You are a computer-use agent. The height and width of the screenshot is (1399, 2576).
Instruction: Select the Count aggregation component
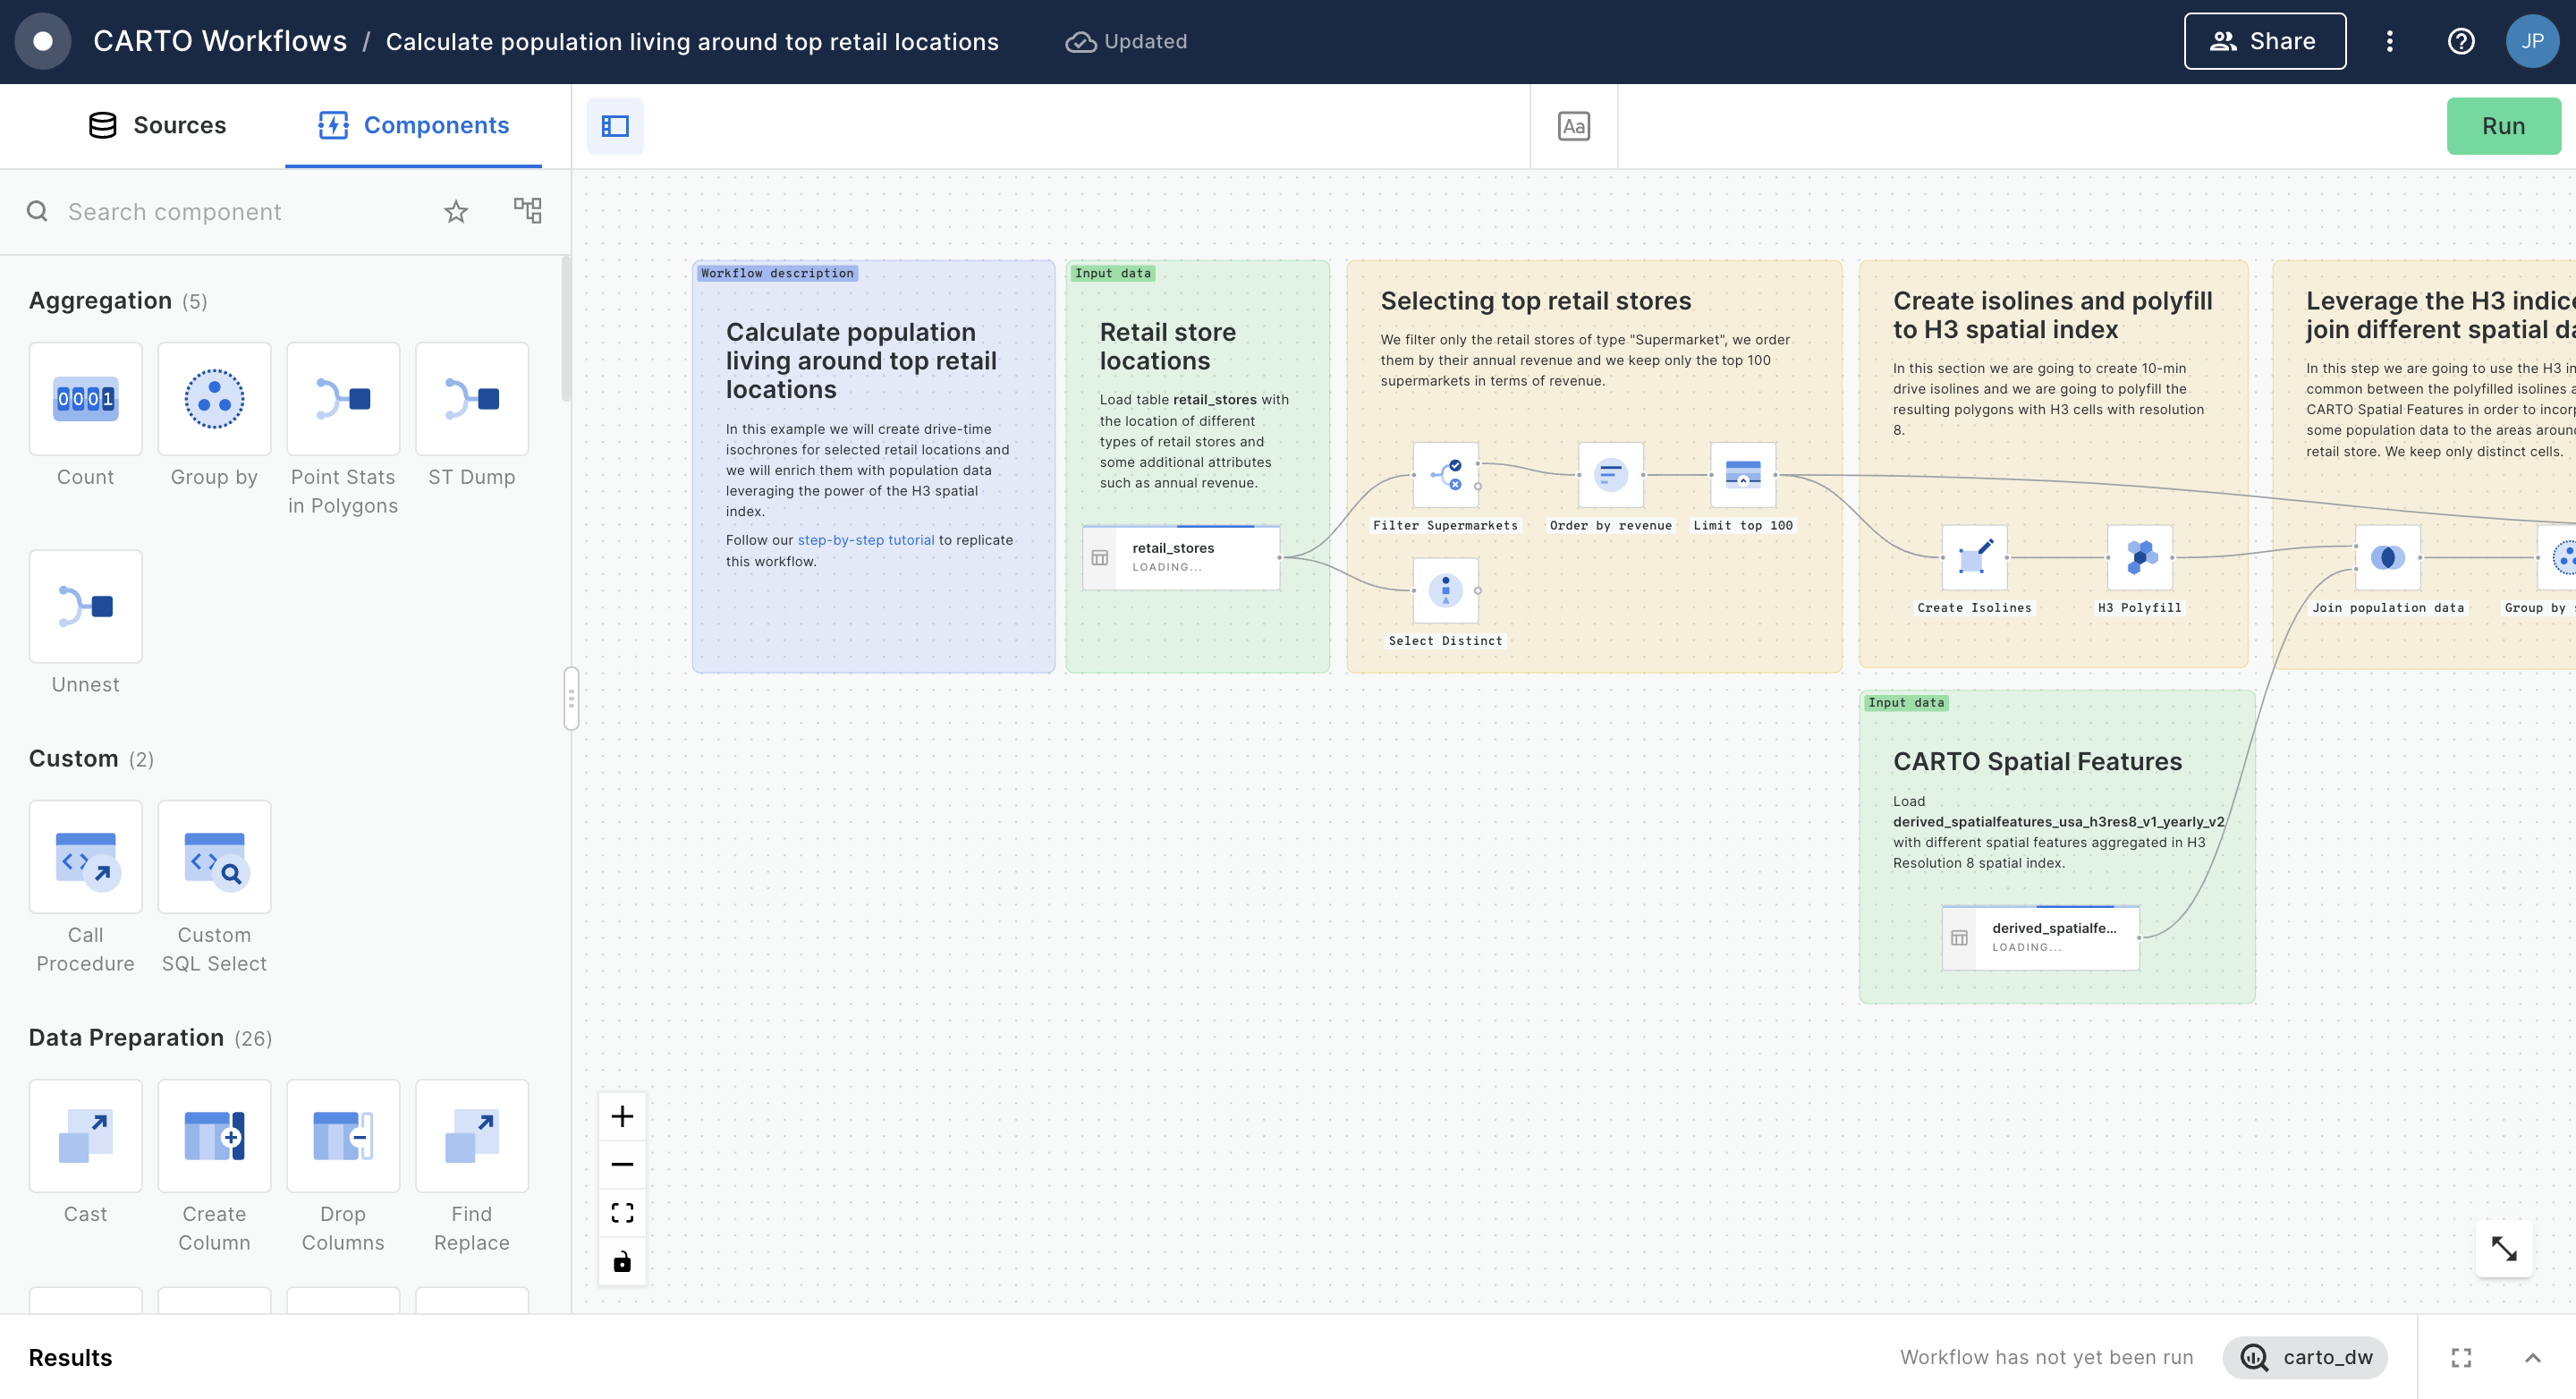pyautogui.click(x=85, y=399)
